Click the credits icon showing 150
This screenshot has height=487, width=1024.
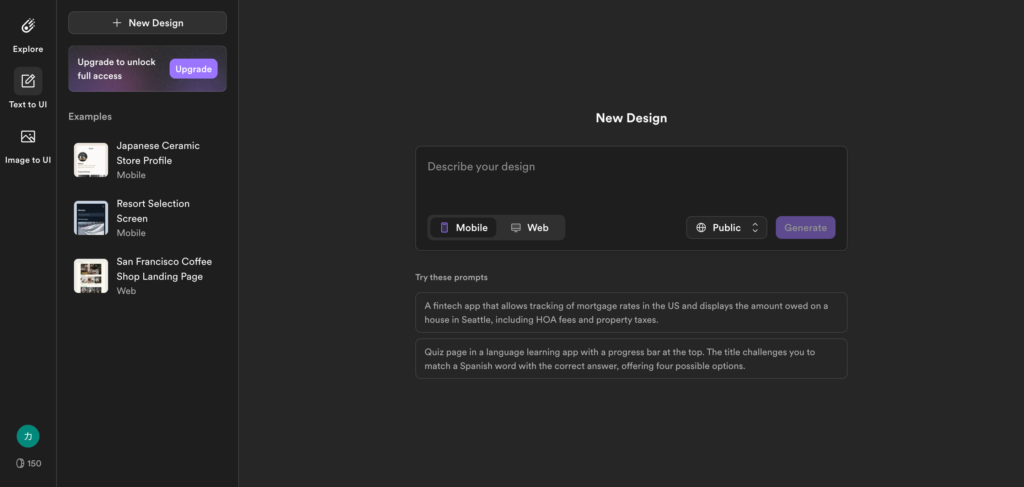(20, 463)
